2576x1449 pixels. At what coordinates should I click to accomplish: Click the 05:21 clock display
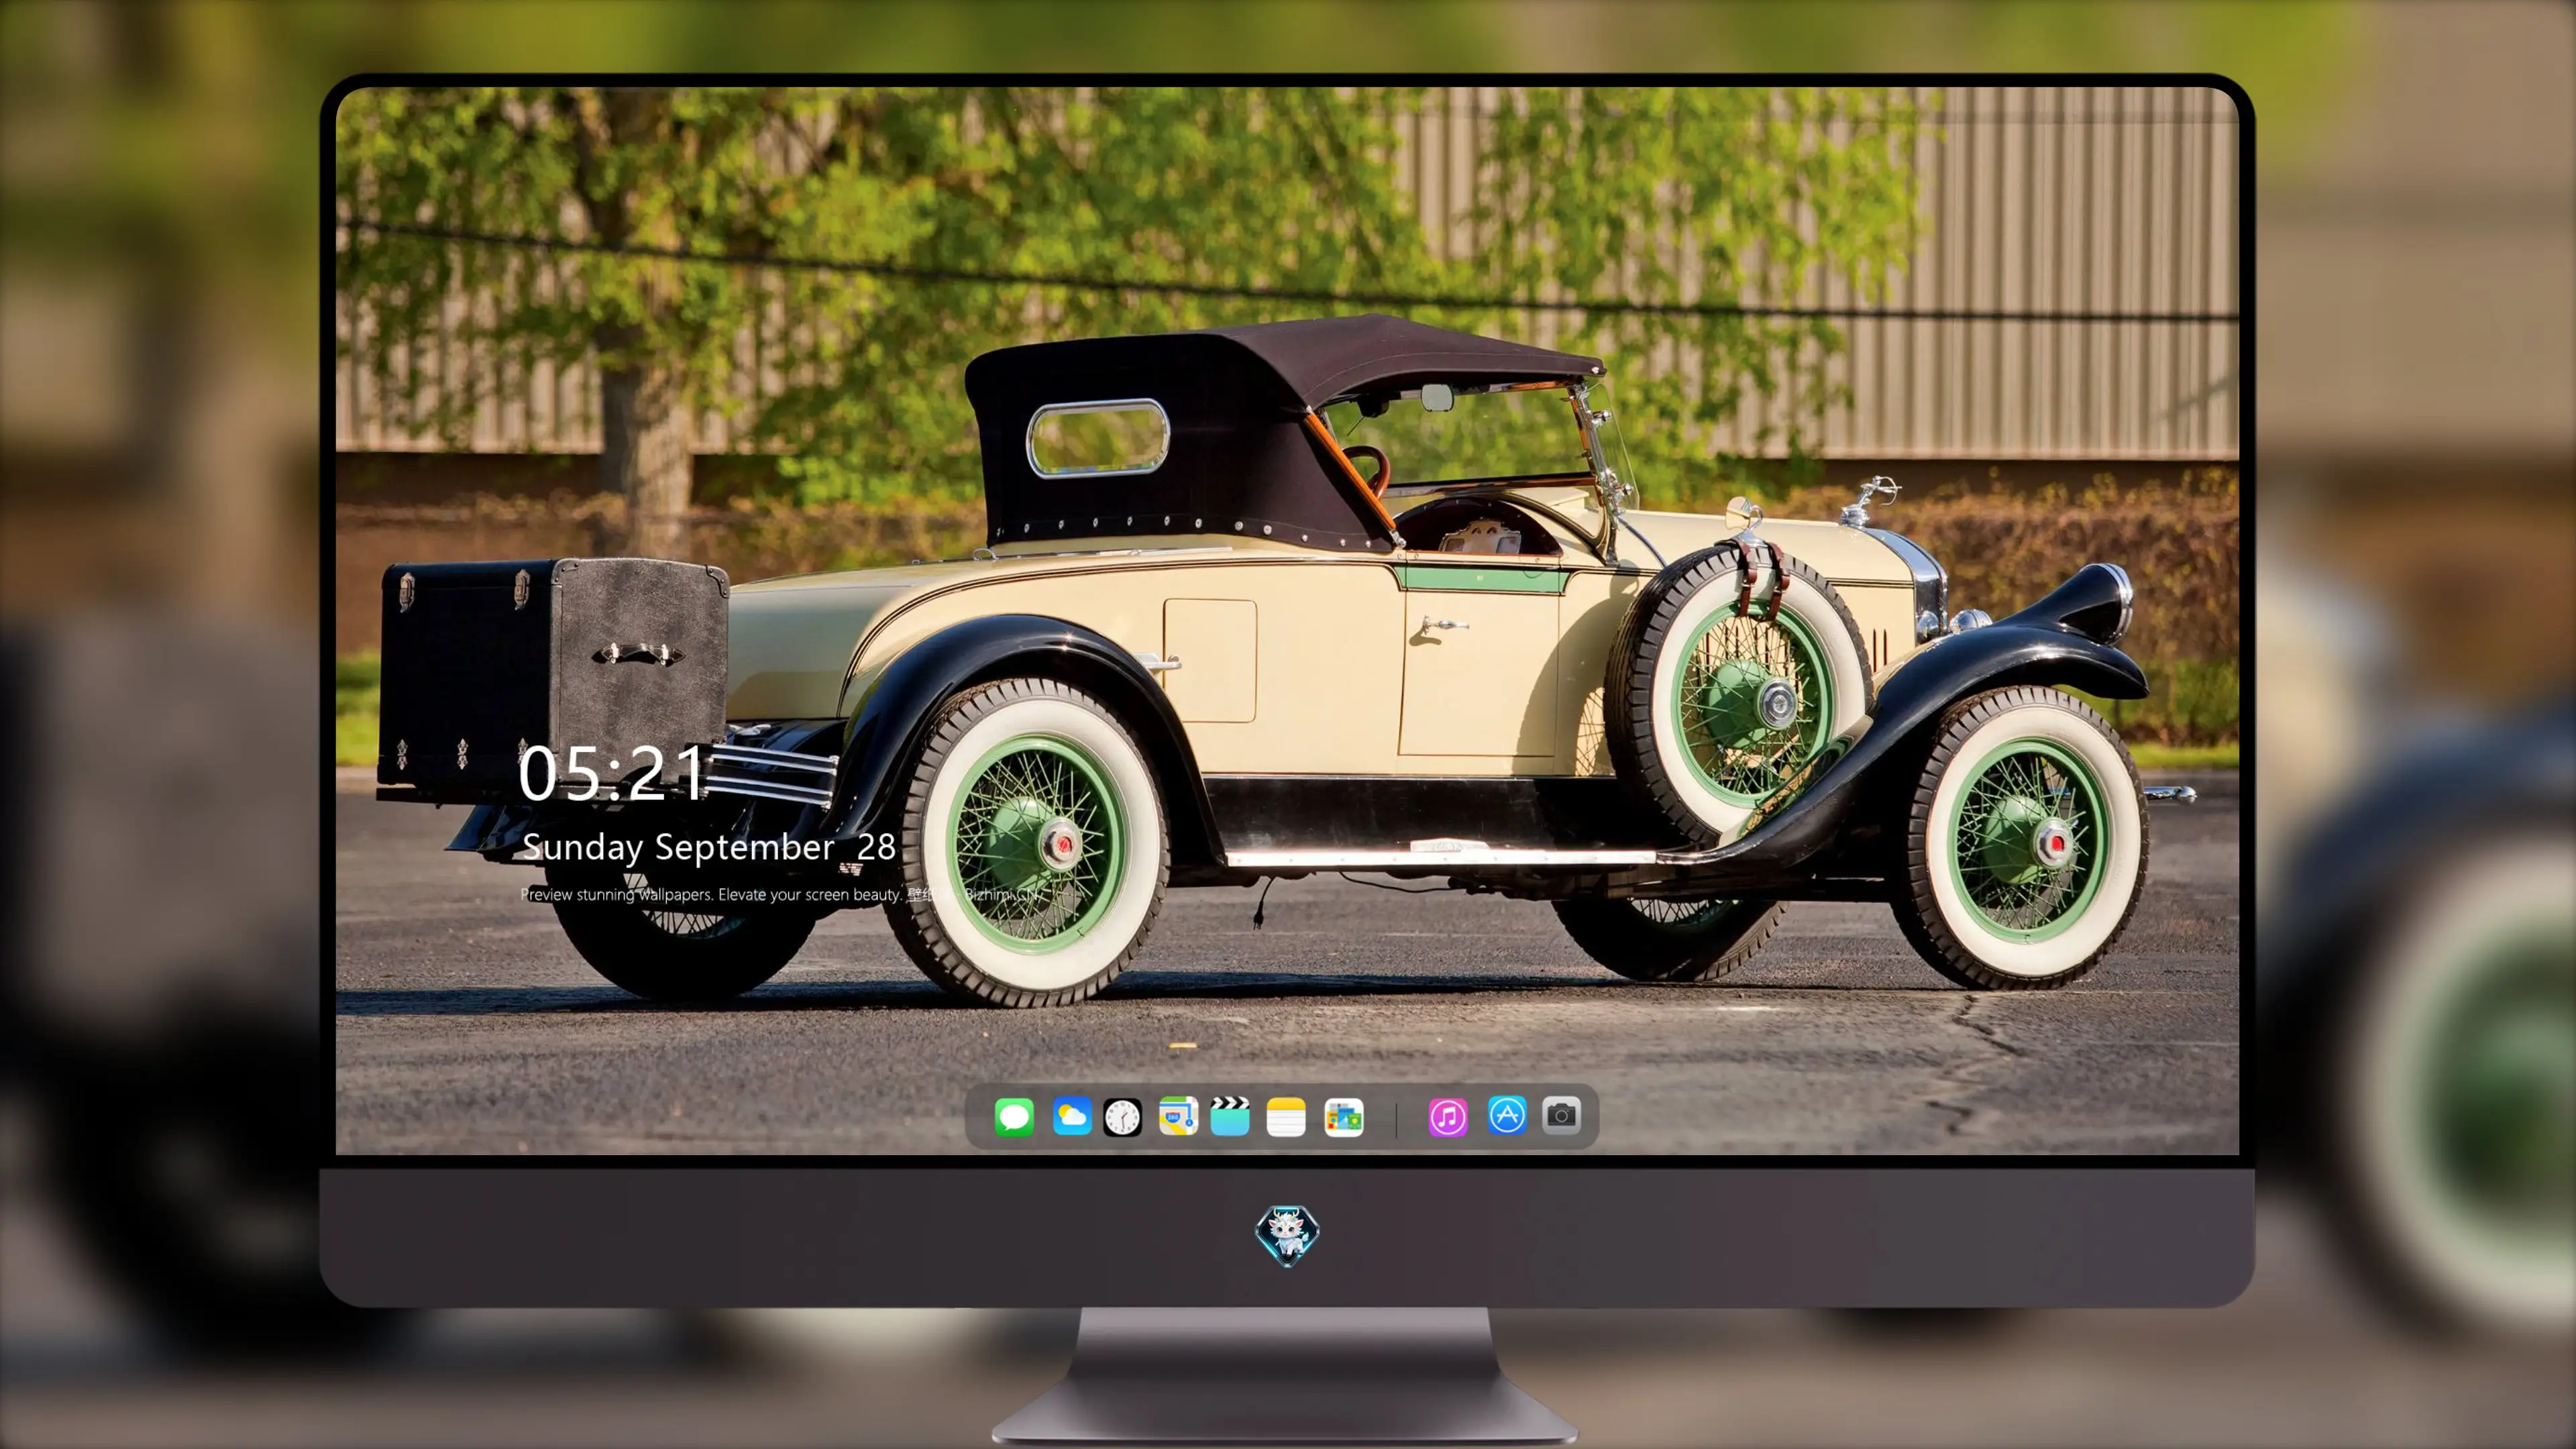[x=612, y=773]
